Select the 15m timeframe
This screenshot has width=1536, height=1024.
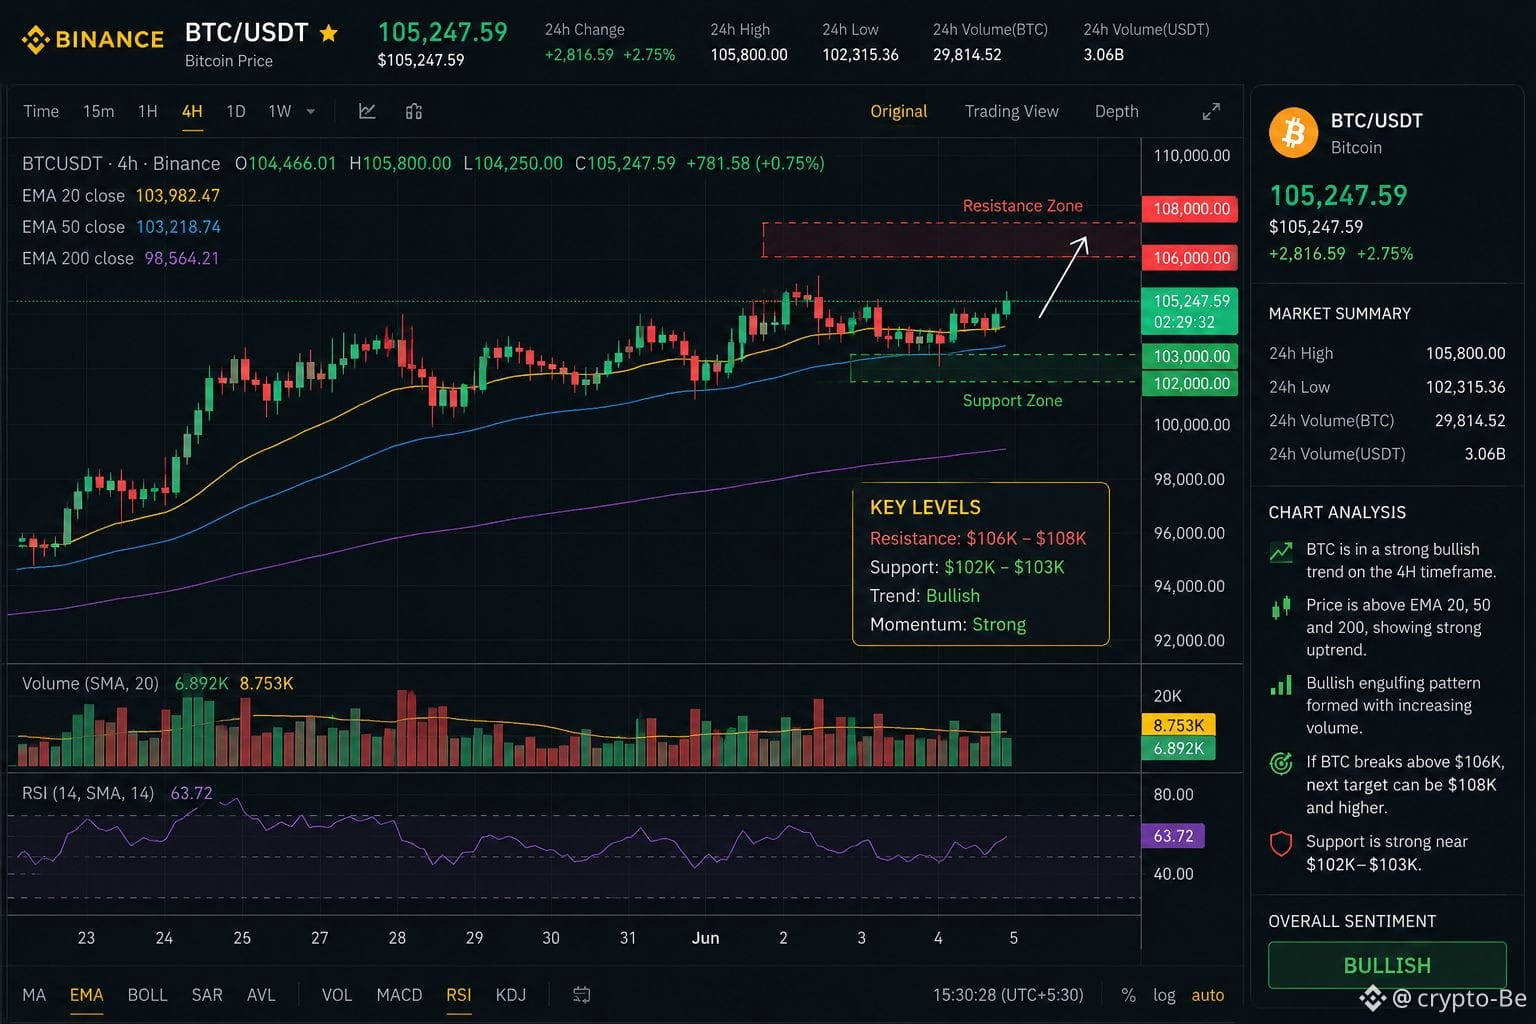[98, 111]
